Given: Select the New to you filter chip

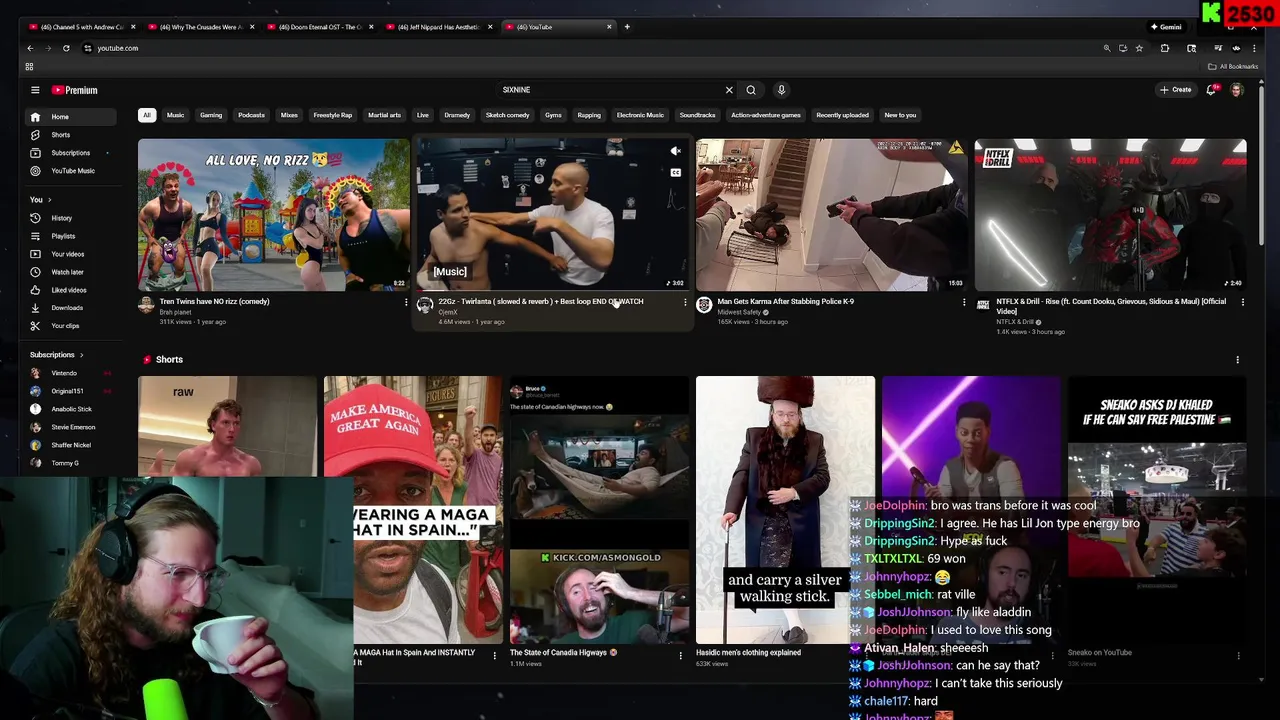Looking at the screenshot, I should 900,115.
